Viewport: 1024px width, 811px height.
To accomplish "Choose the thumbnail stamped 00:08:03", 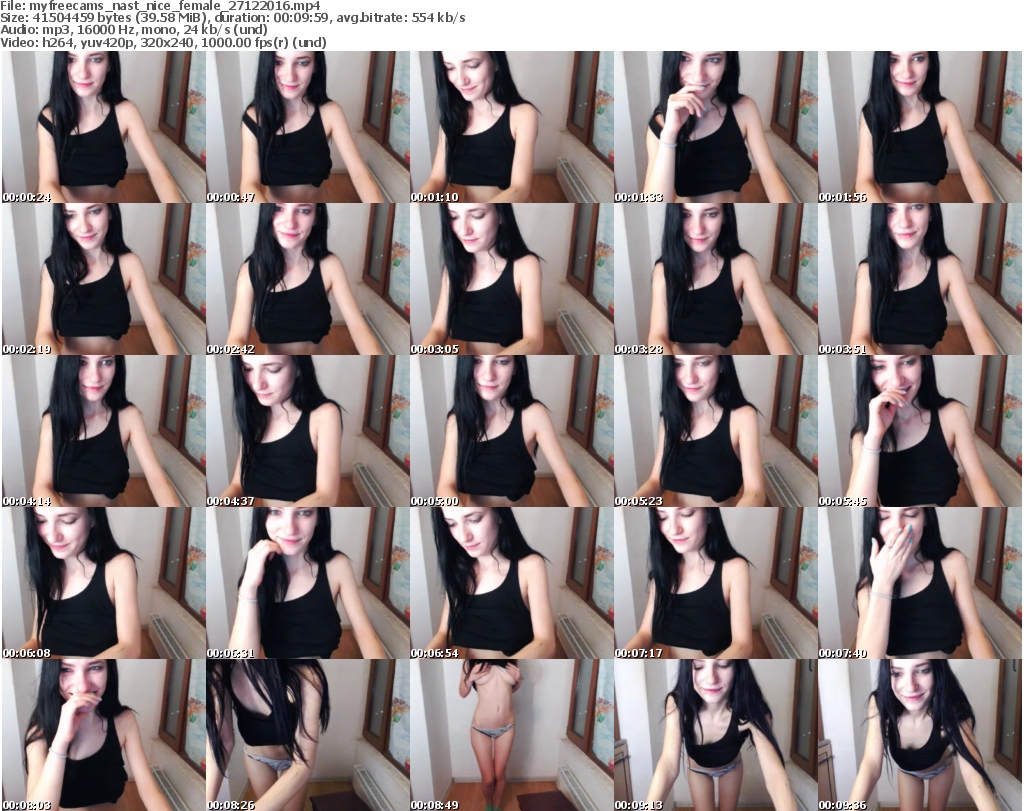I will click(104, 735).
